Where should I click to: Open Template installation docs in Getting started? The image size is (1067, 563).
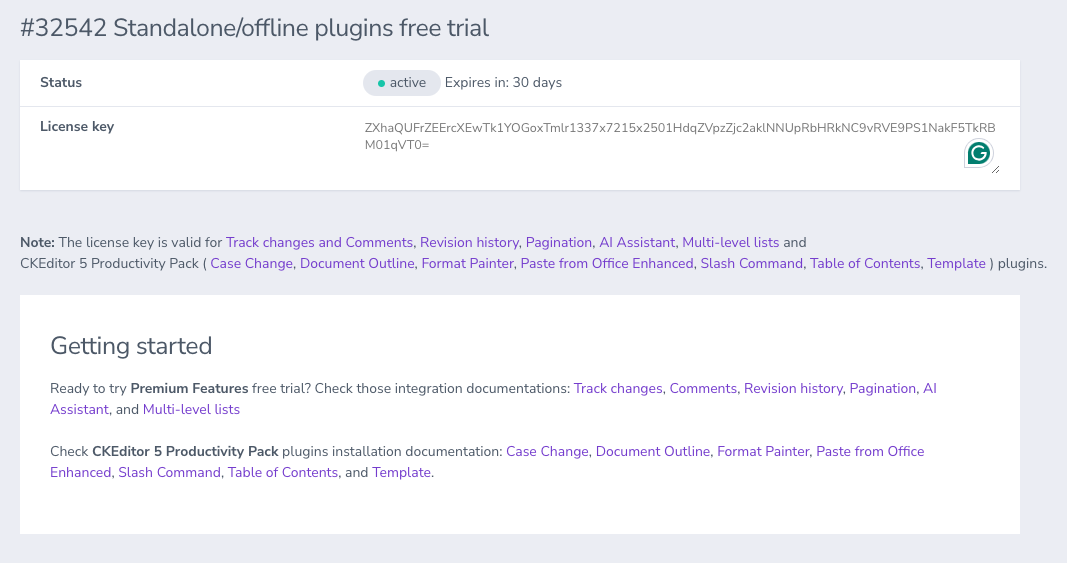(401, 473)
